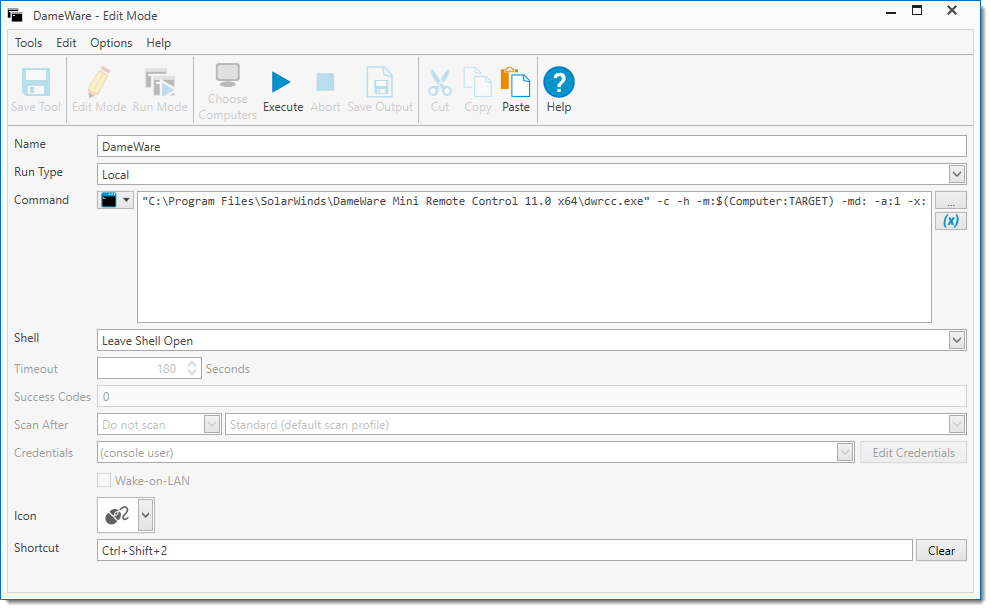Click the Save Tool toolbar icon

(x=35, y=90)
